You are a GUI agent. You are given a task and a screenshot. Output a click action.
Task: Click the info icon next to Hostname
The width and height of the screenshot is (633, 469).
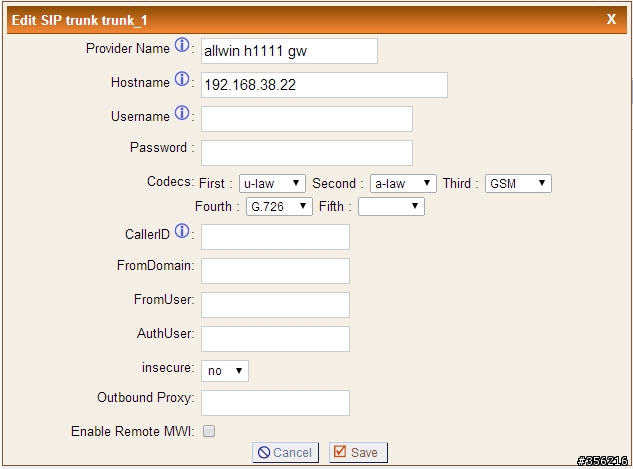pyautogui.click(x=182, y=79)
